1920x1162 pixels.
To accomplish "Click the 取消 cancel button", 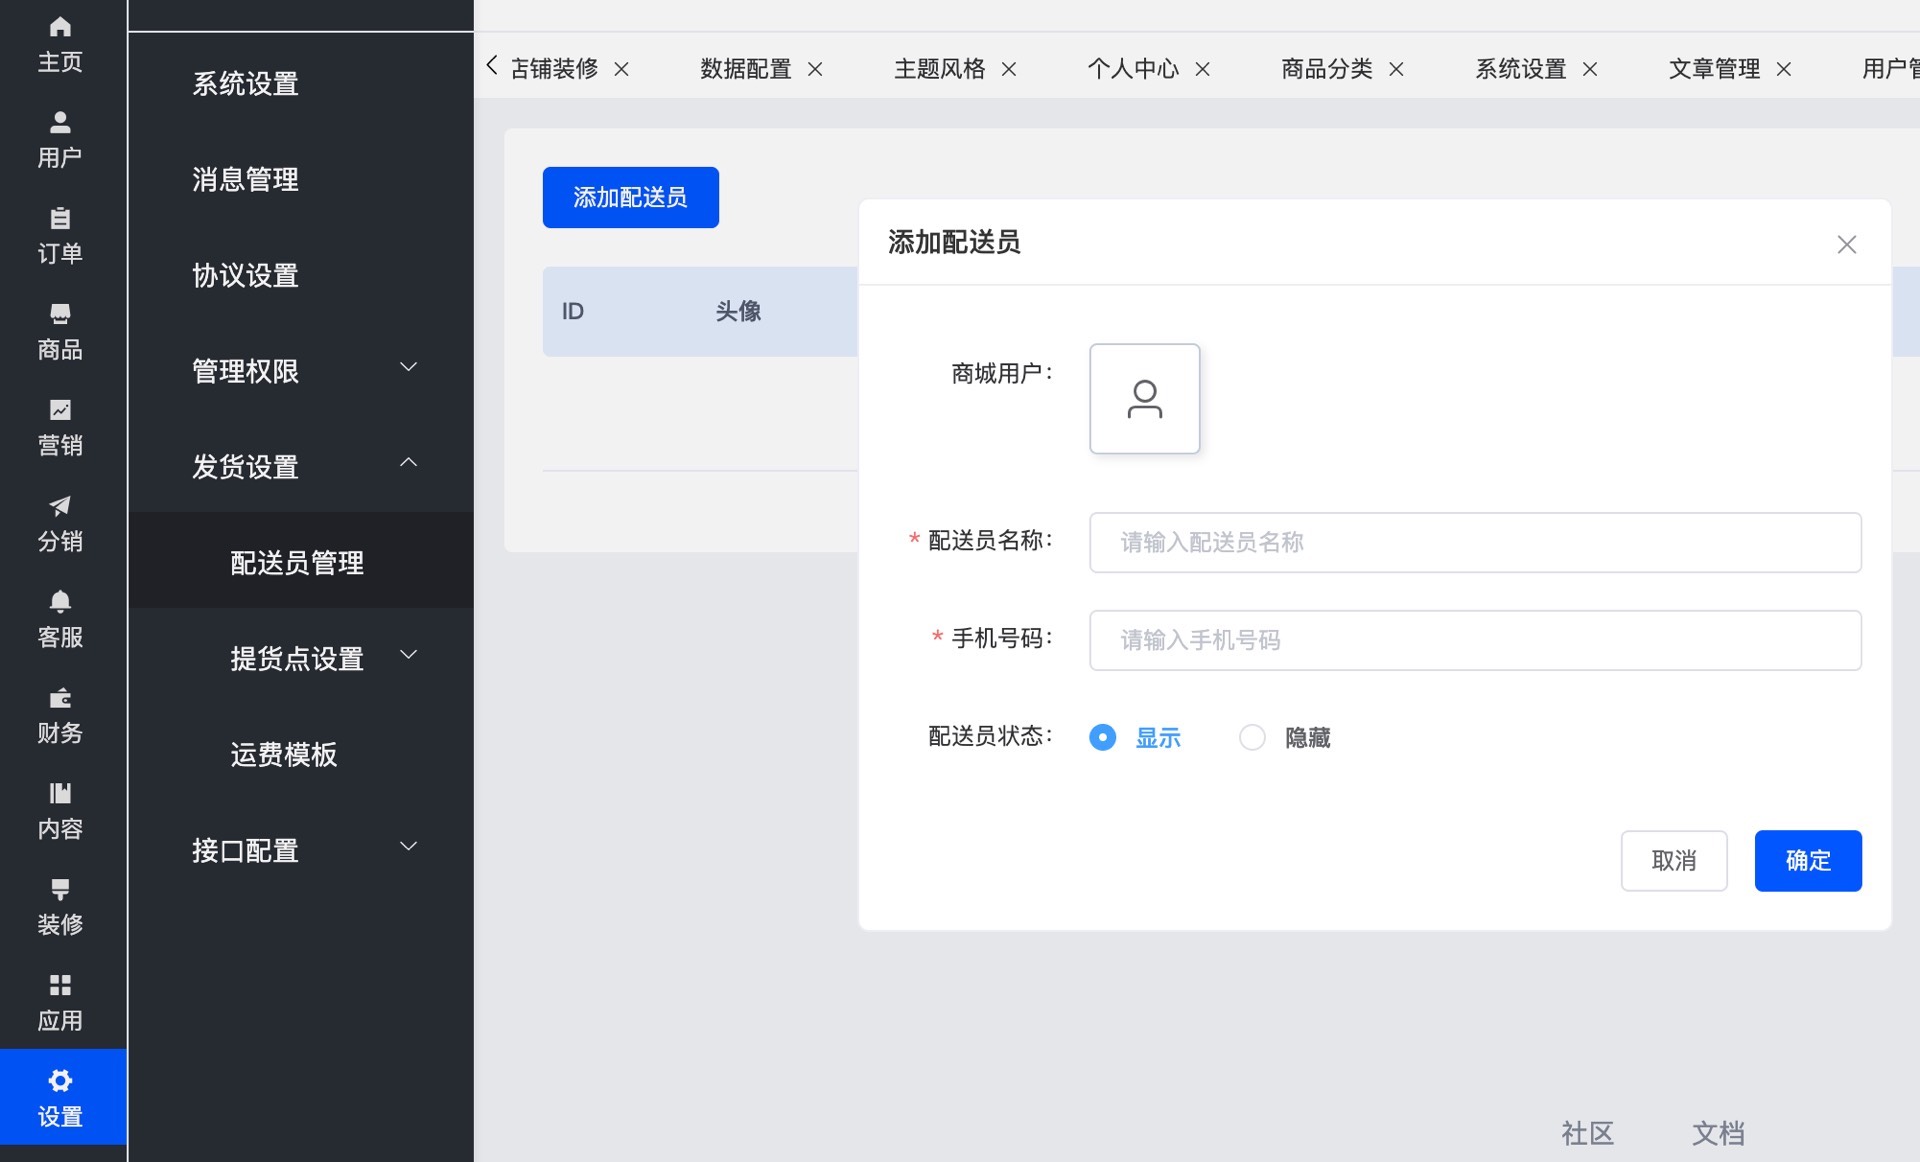I will (x=1673, y=860).
